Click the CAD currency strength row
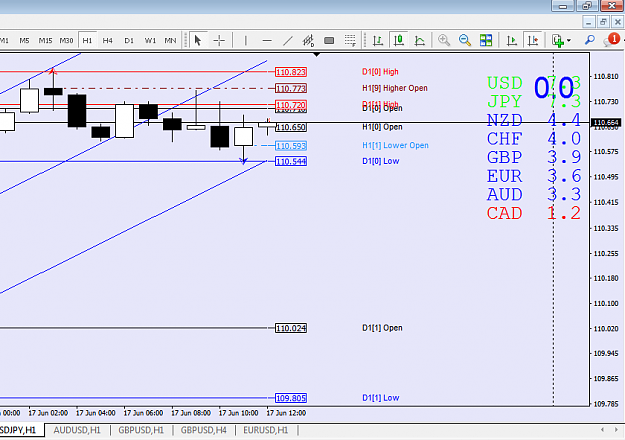This screenshot has height=440, width=625. coord(534,213)
